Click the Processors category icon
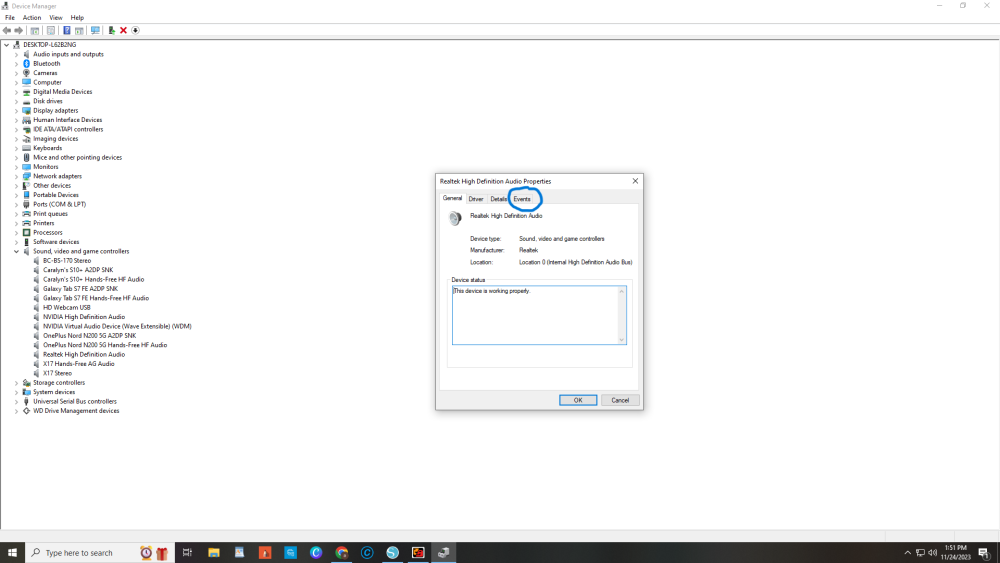 point(26,232)
